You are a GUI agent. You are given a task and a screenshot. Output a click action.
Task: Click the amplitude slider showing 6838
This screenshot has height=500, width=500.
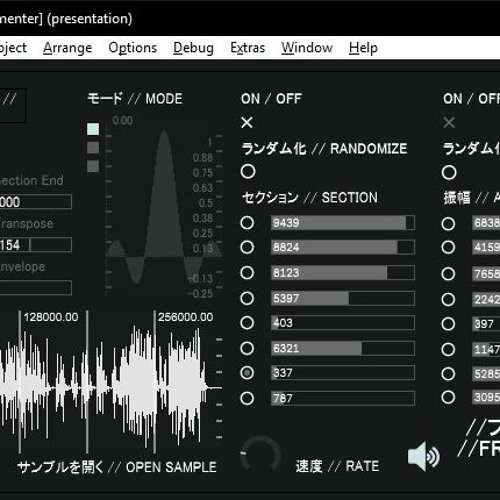(x=486, y=223)
